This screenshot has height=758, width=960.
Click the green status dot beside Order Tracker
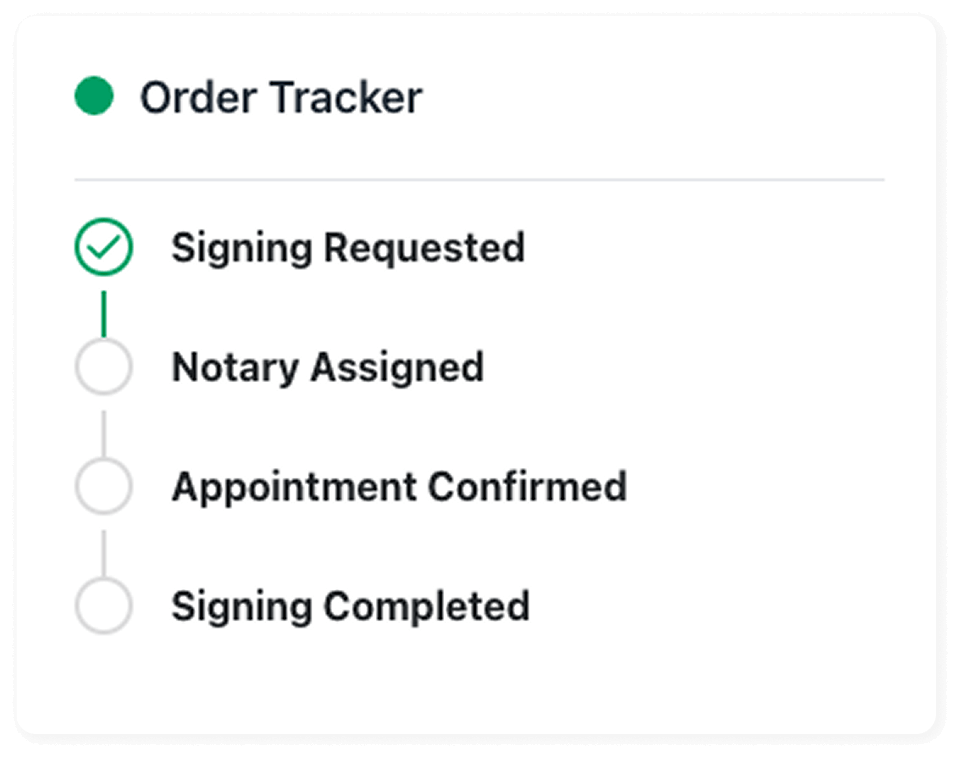[94, 96]
